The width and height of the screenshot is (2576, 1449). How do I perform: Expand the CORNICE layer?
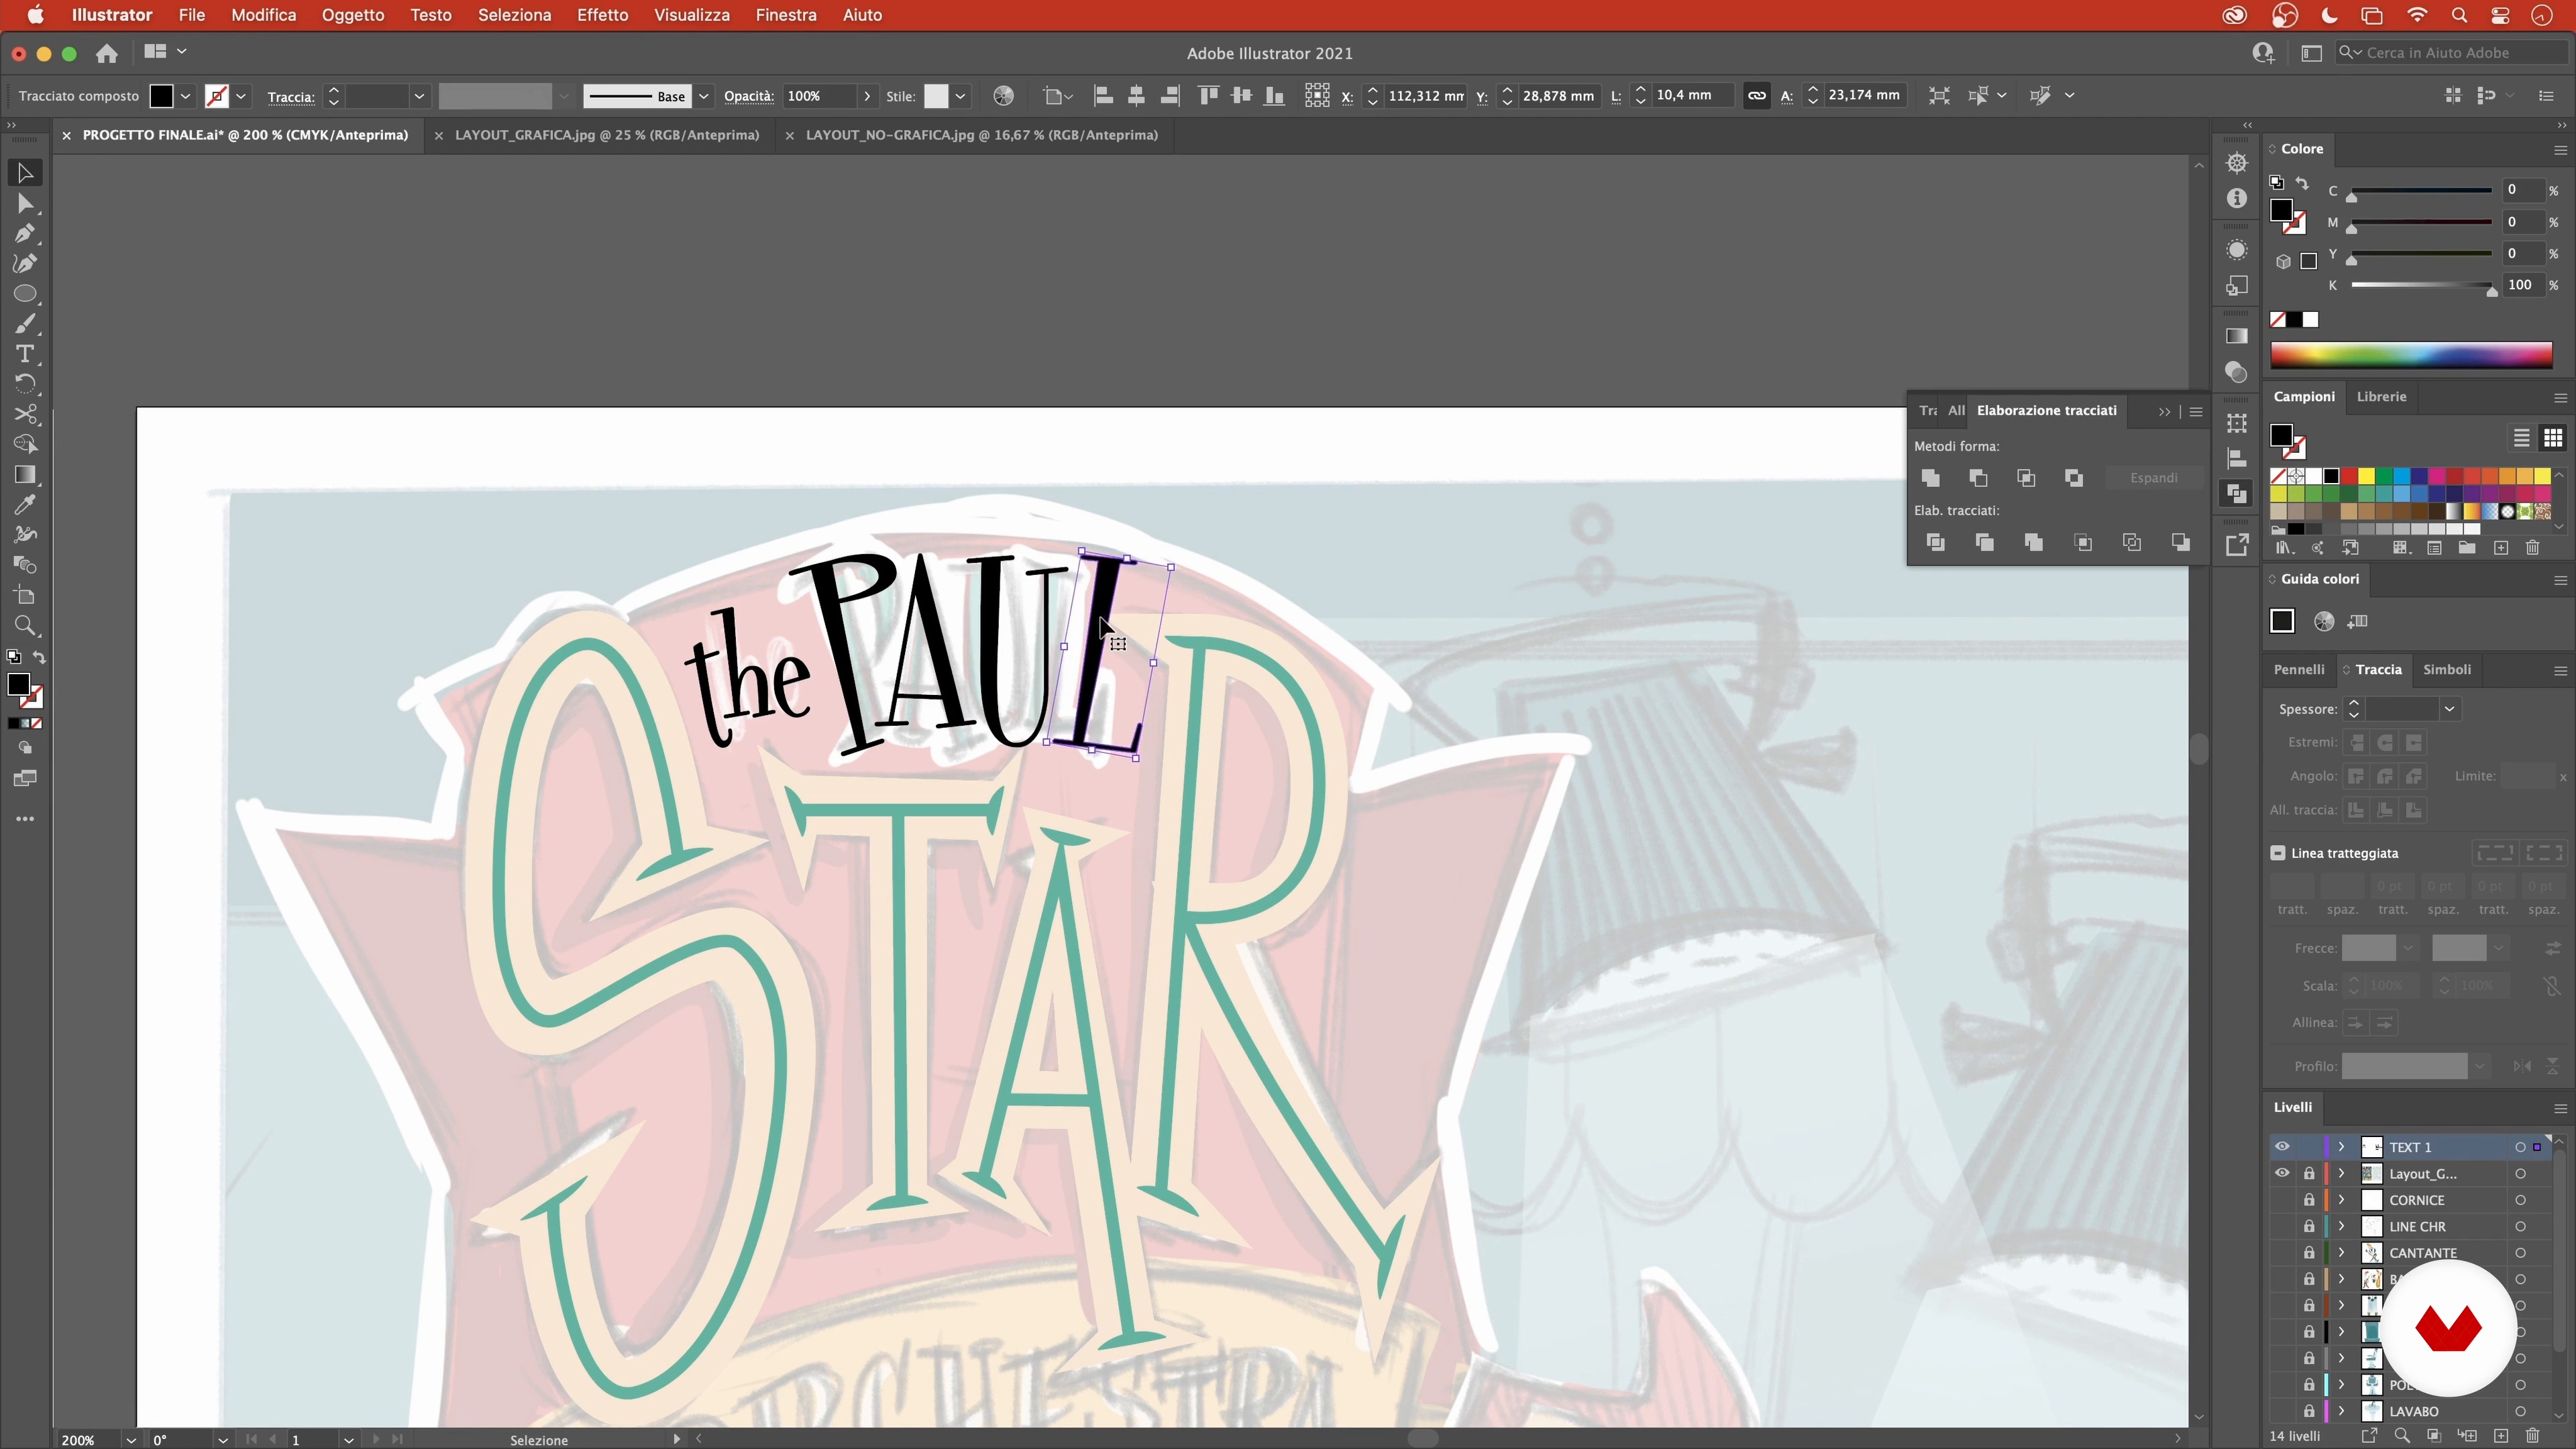click(x=2341, y=1200)
